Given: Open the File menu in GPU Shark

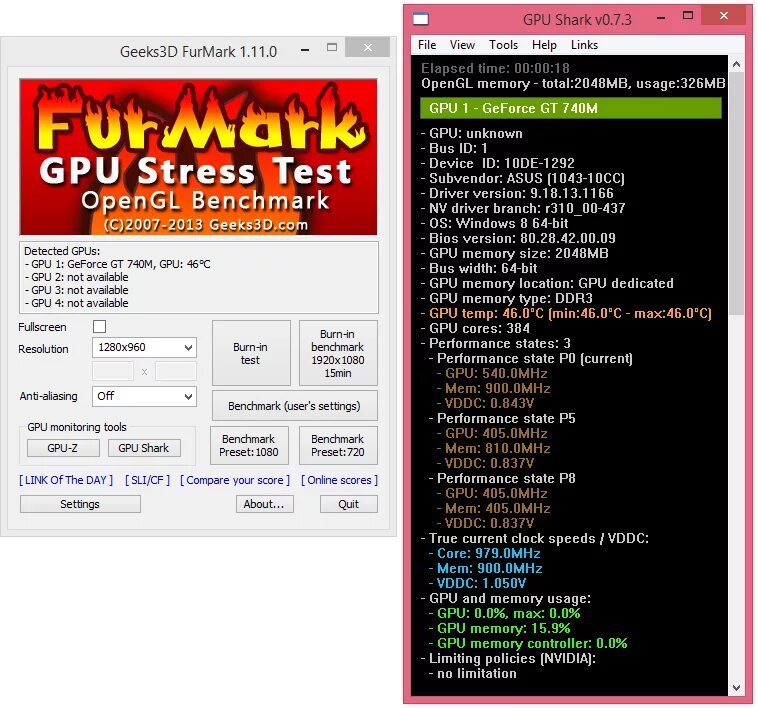Looking at the screenshot, I should (427, 45).
